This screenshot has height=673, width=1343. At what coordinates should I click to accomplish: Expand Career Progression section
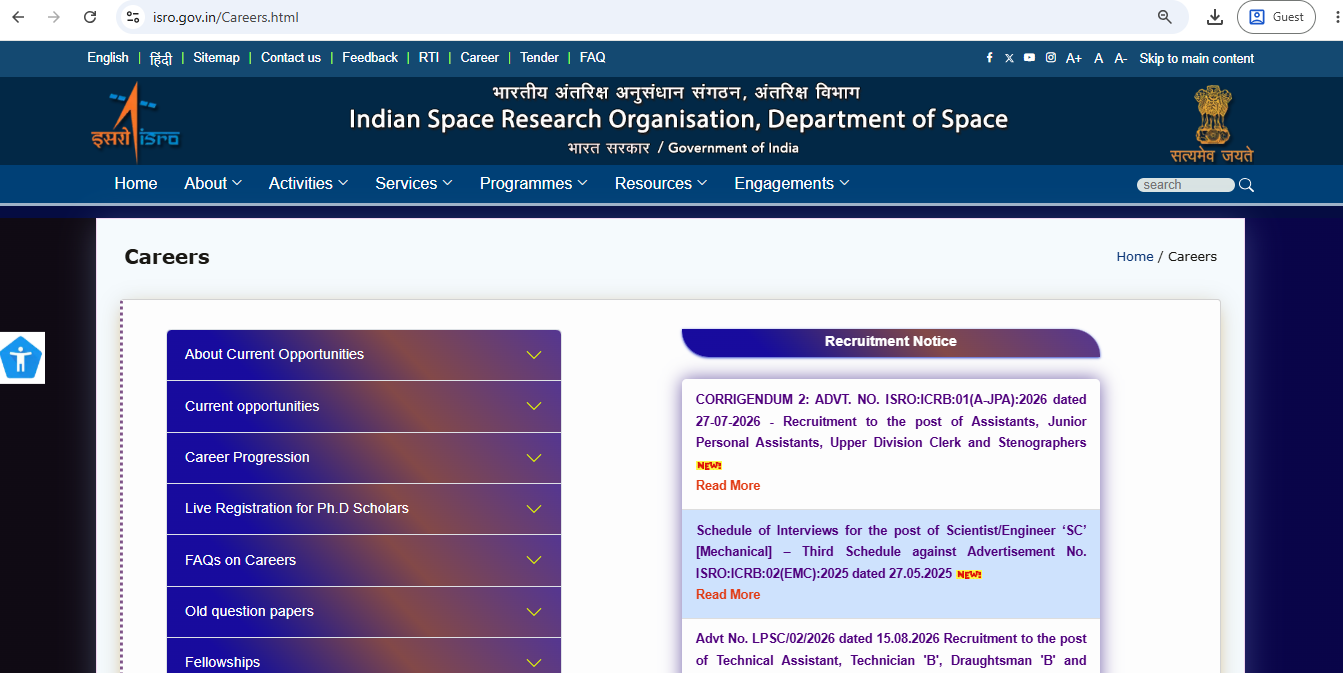pyautogui.click(x=364, y=458)
